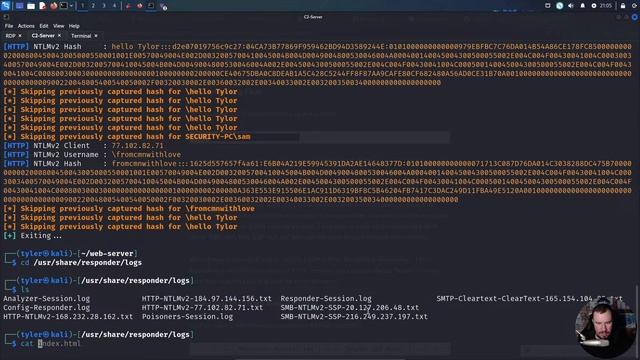The width and height of the screenshot is (640, 360).
Task: Switch to workspace 3
Action: 104,6
